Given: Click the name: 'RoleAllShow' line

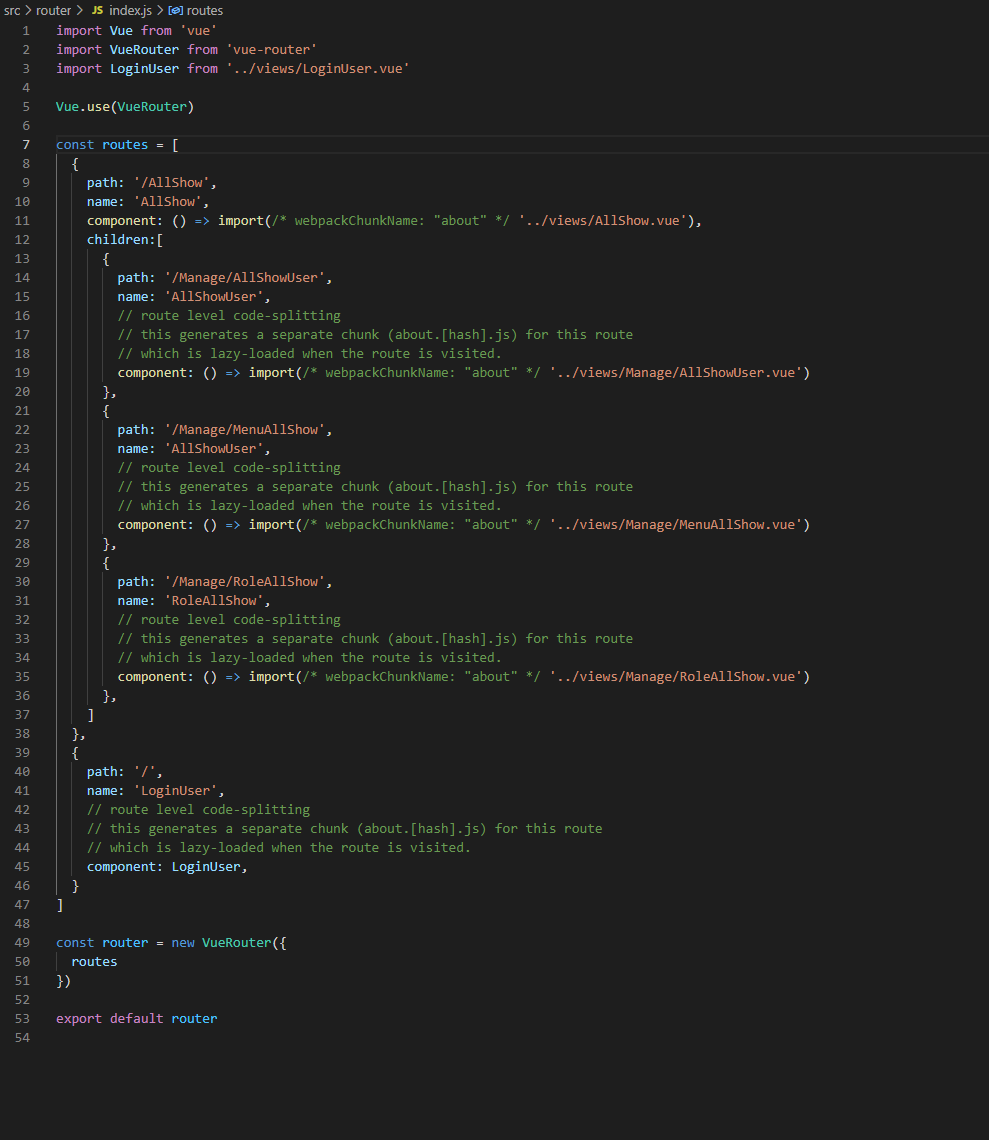Looking at the screenshot, I should [193, 601].
